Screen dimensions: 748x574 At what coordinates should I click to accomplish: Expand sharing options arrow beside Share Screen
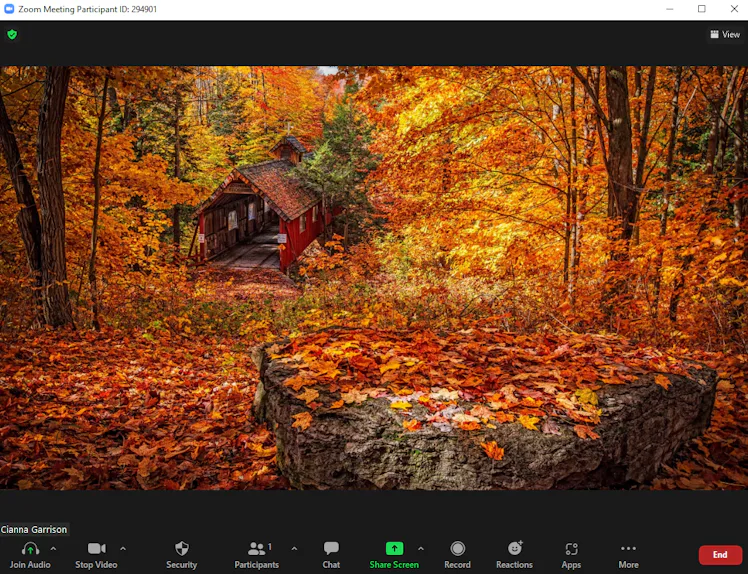421,549
